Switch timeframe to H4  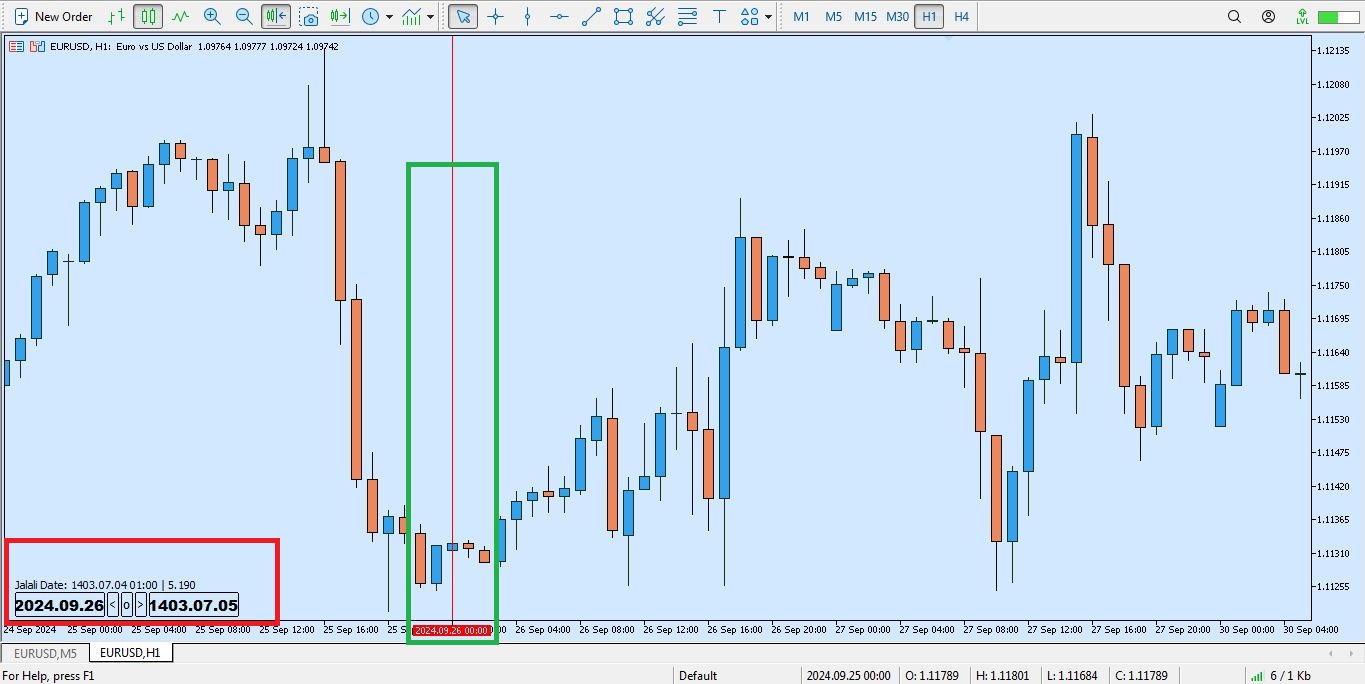(x=961, y=16)
